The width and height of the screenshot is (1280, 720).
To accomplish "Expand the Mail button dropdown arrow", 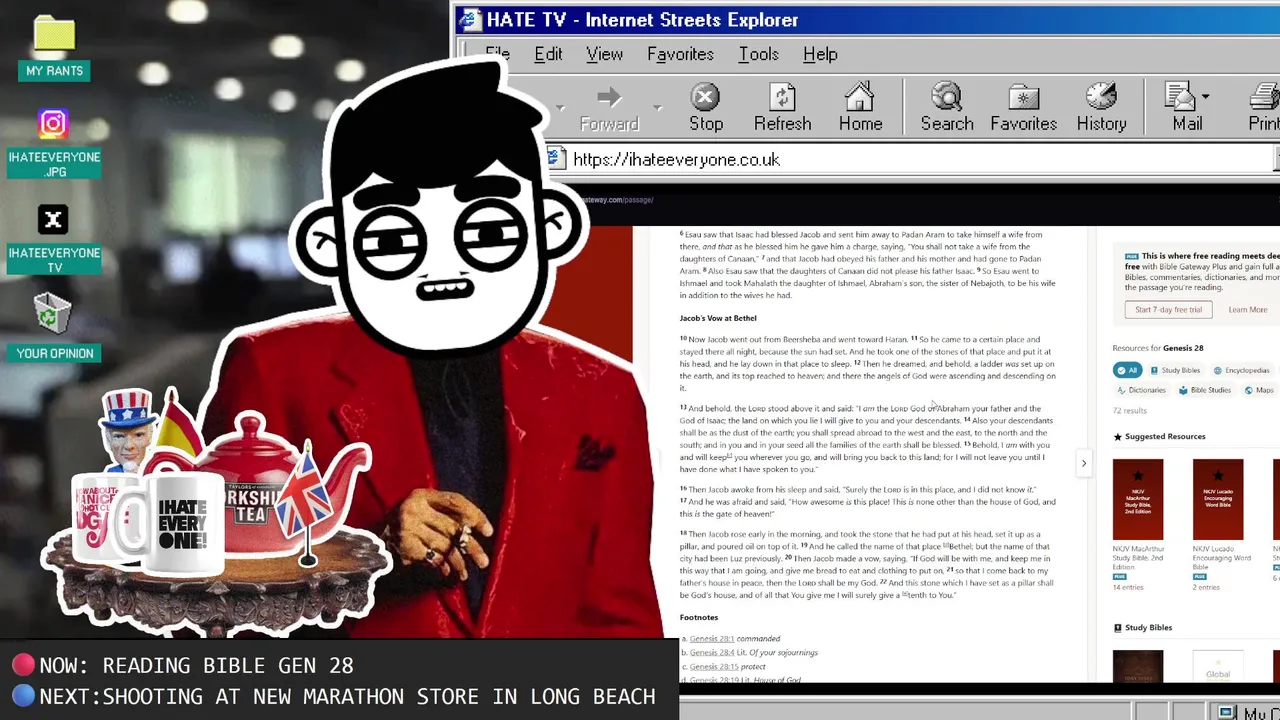I will (x=1205, y=97).
